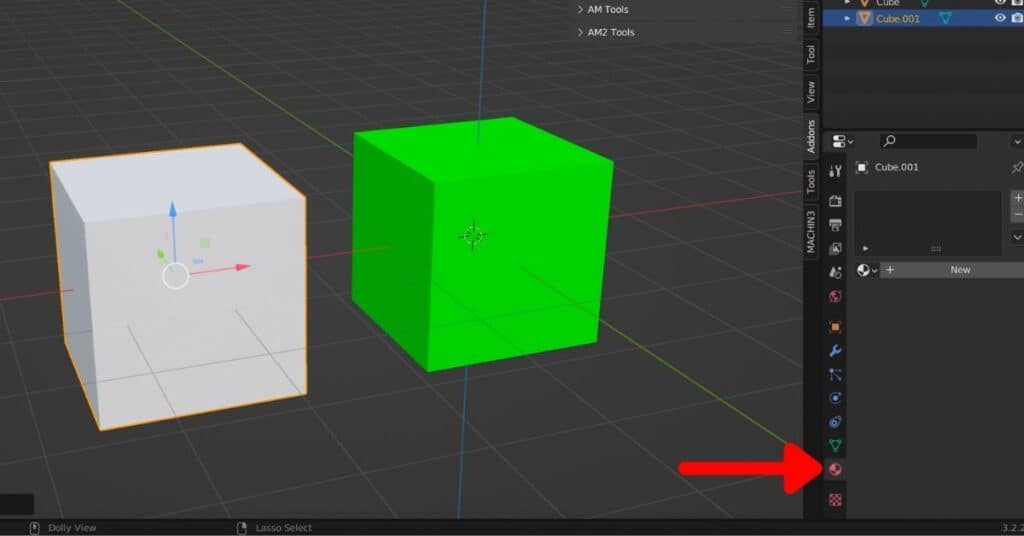Open the browse material dropdown
This screenshot has height=536, width=1024.
point(868,270)
